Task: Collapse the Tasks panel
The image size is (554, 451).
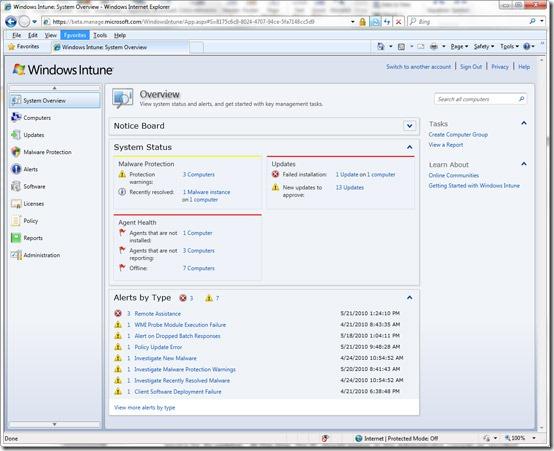Action: coord(524,123)
